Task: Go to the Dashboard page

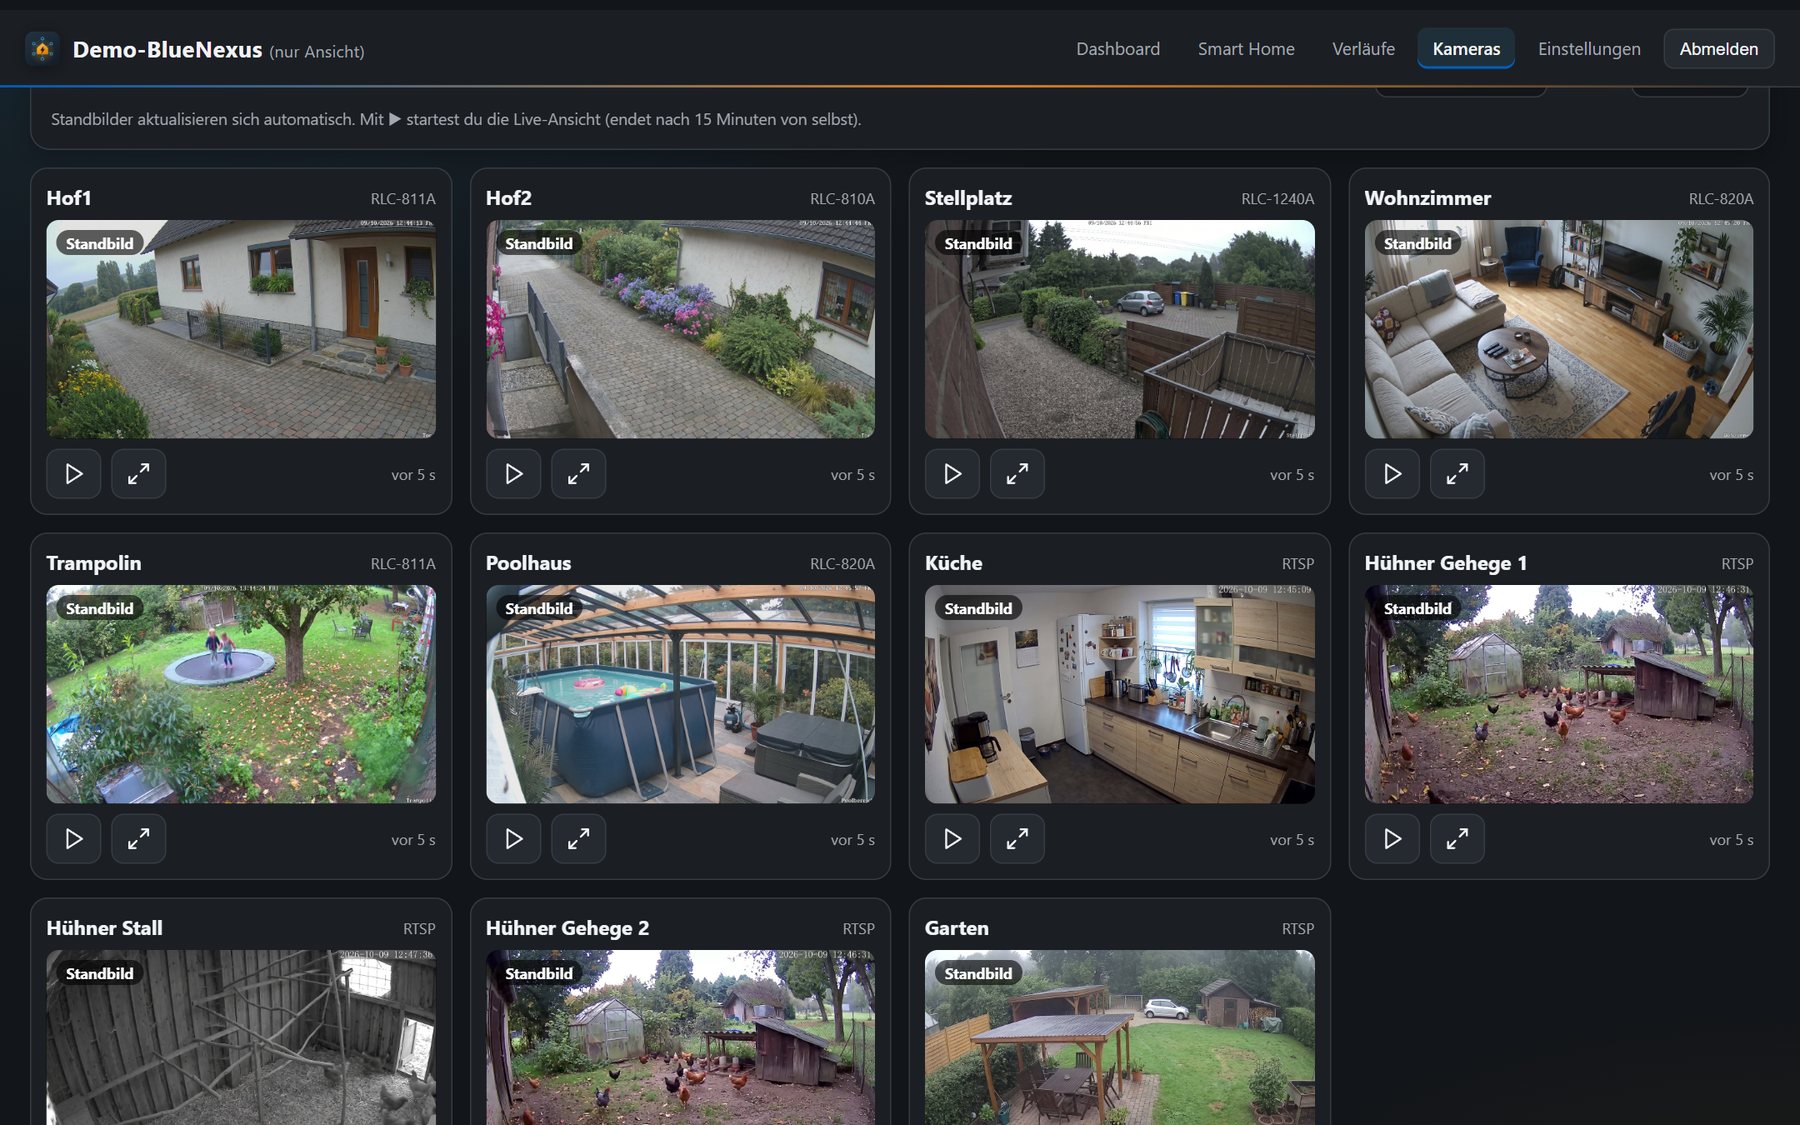Action: point(1118,49)
